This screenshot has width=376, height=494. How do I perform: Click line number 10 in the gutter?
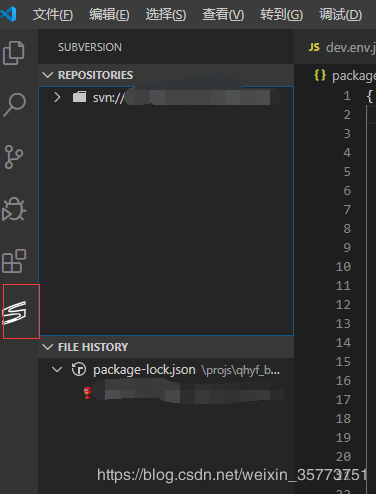[343, 267]
